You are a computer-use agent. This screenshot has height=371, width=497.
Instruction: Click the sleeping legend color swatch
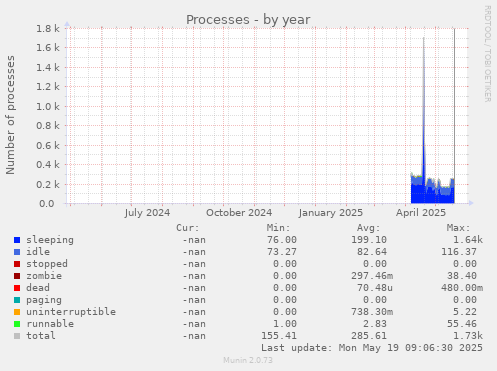point(17,240)
